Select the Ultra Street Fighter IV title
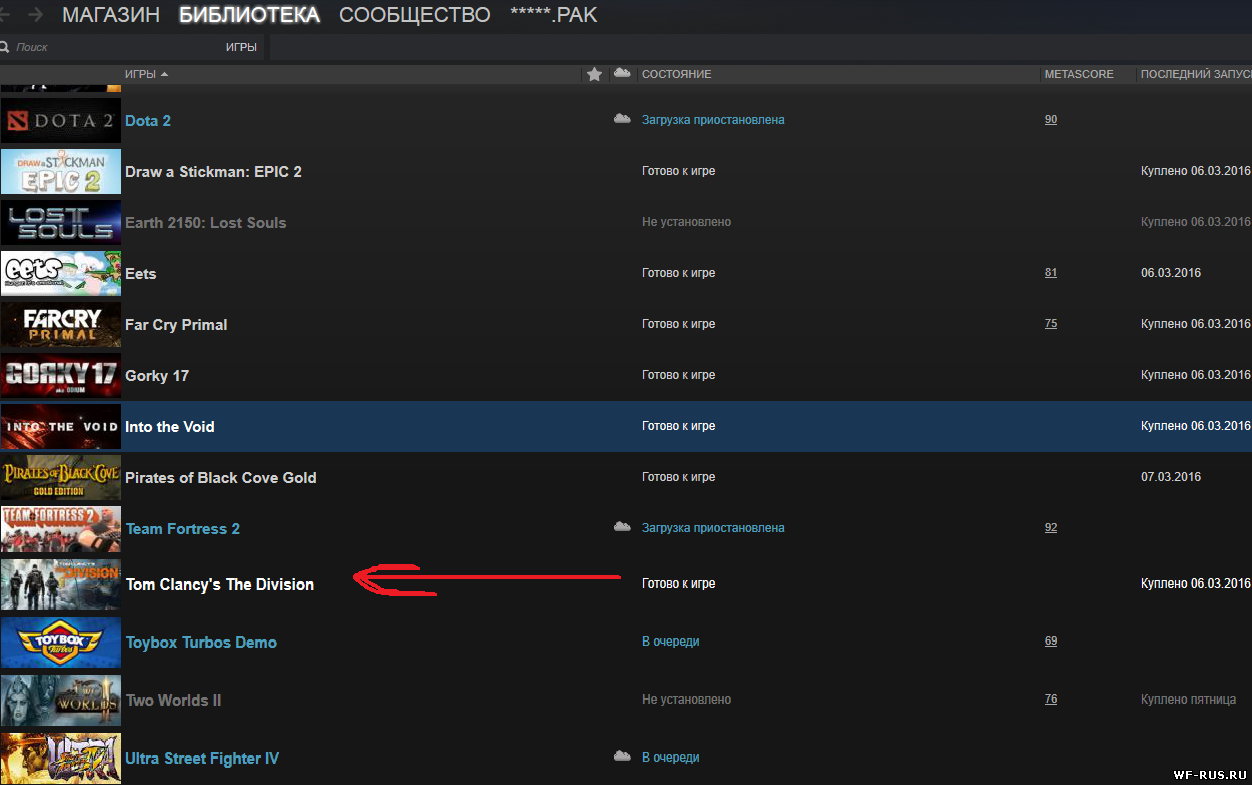 pyautogui.click(x=202, y=758)
